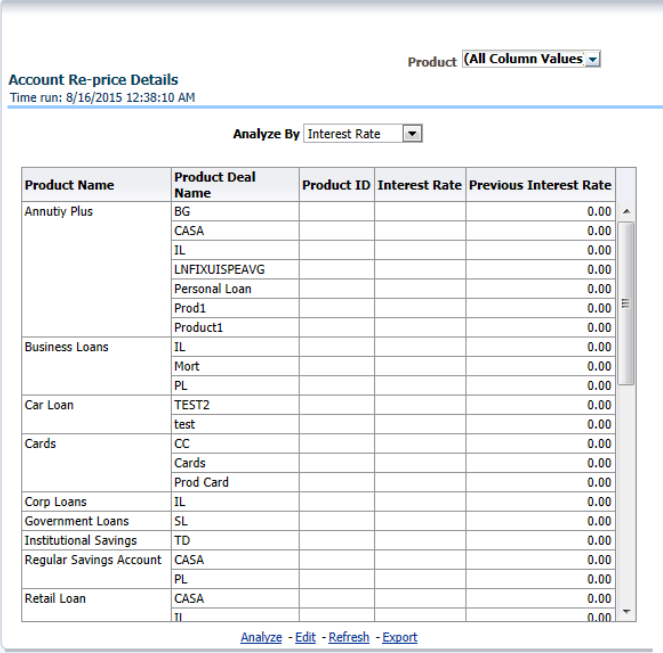The image size is (663, 653).
Task: Click the BG deal name cell
Action: (x=235, y=211)
